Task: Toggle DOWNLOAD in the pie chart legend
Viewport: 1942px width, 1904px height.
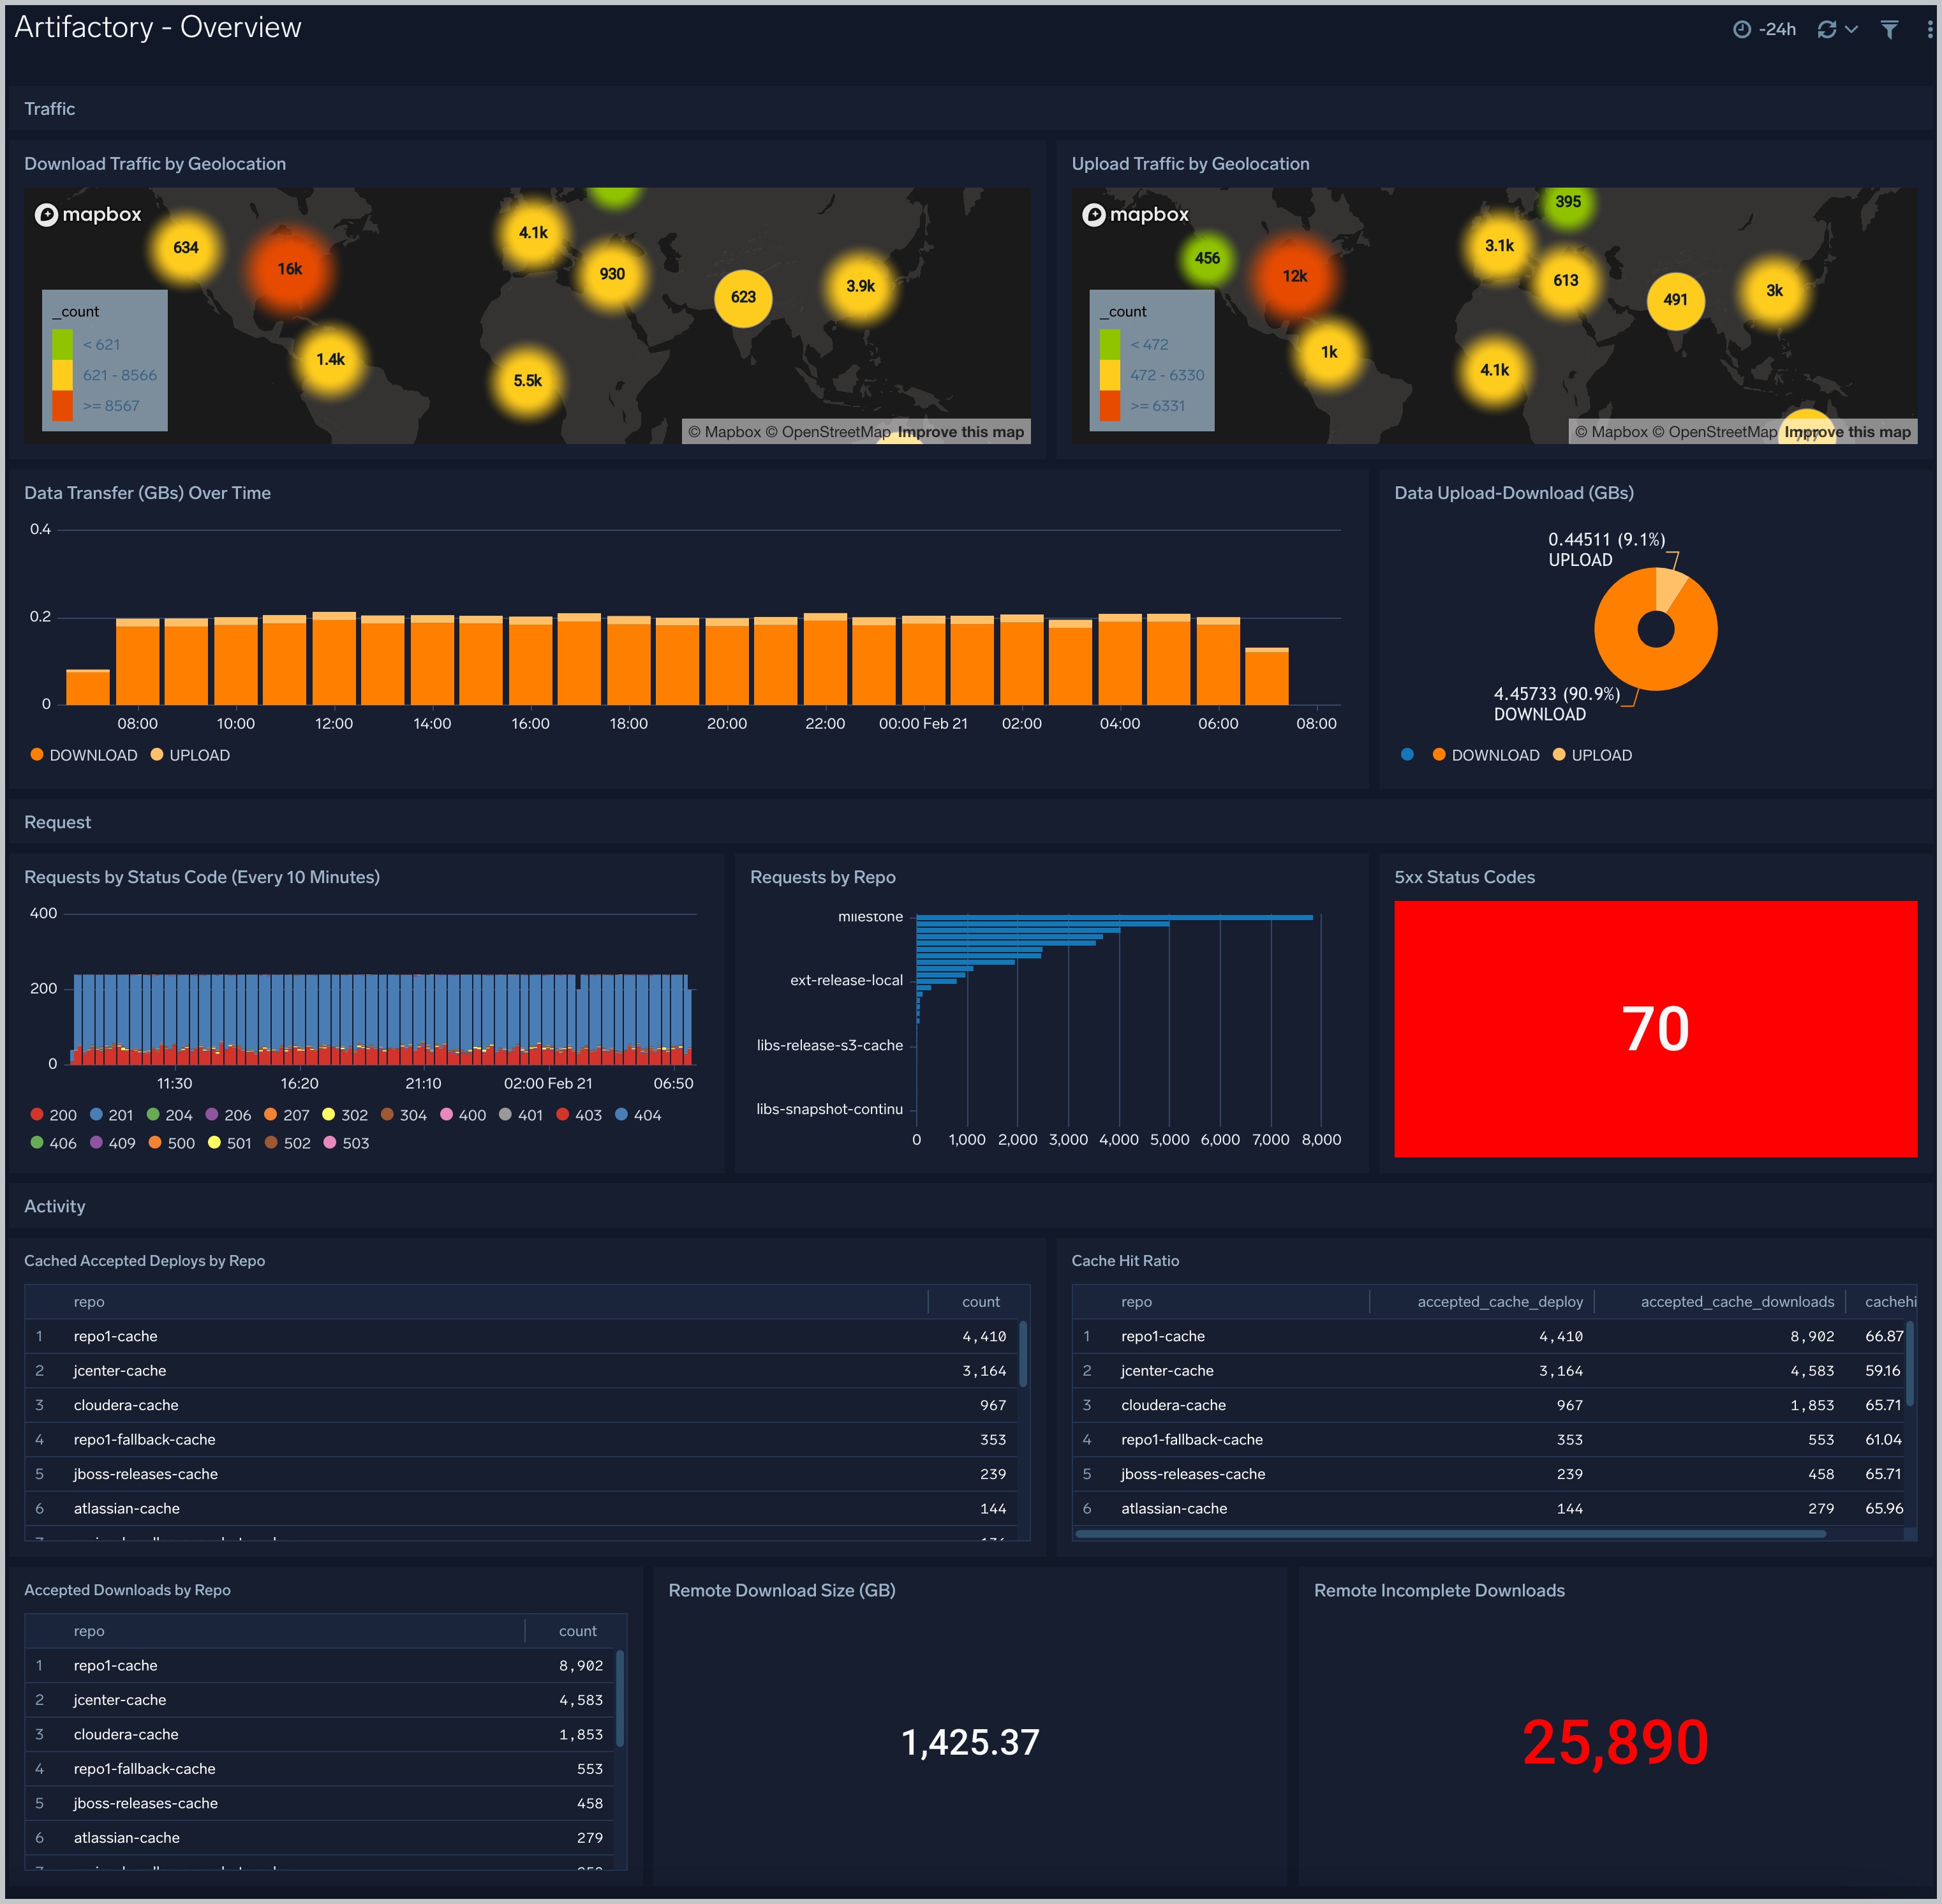Action: pos(1486,755)
